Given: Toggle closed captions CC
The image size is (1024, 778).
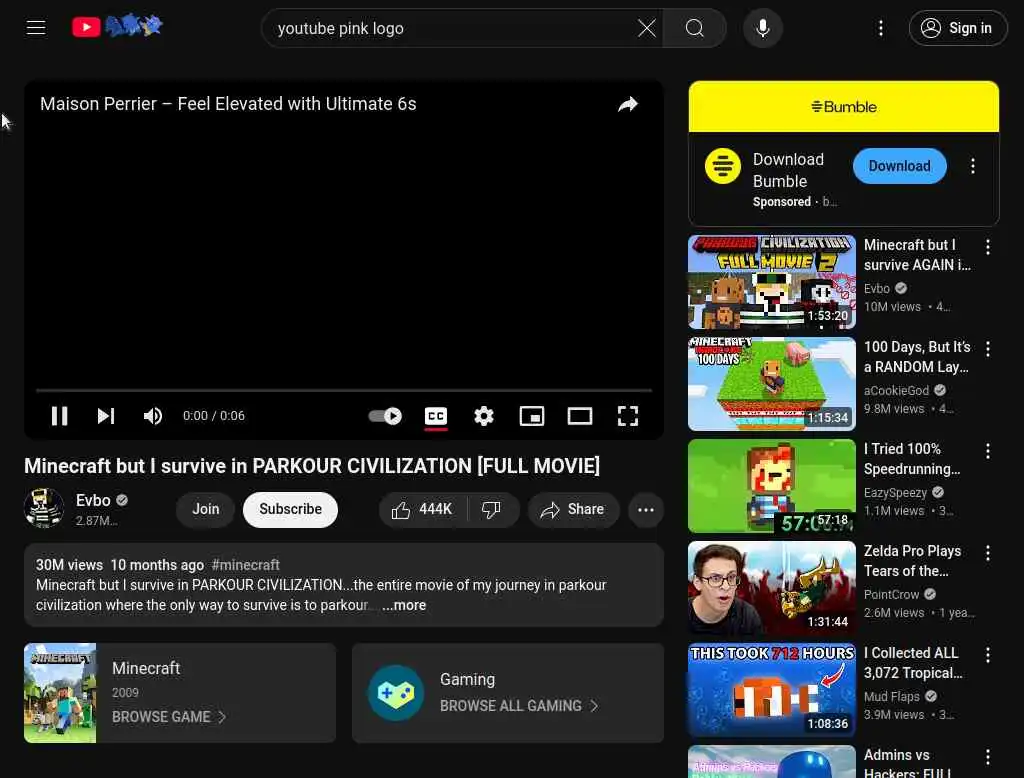Looking at the screenshot, I should (x=436, y=416).
